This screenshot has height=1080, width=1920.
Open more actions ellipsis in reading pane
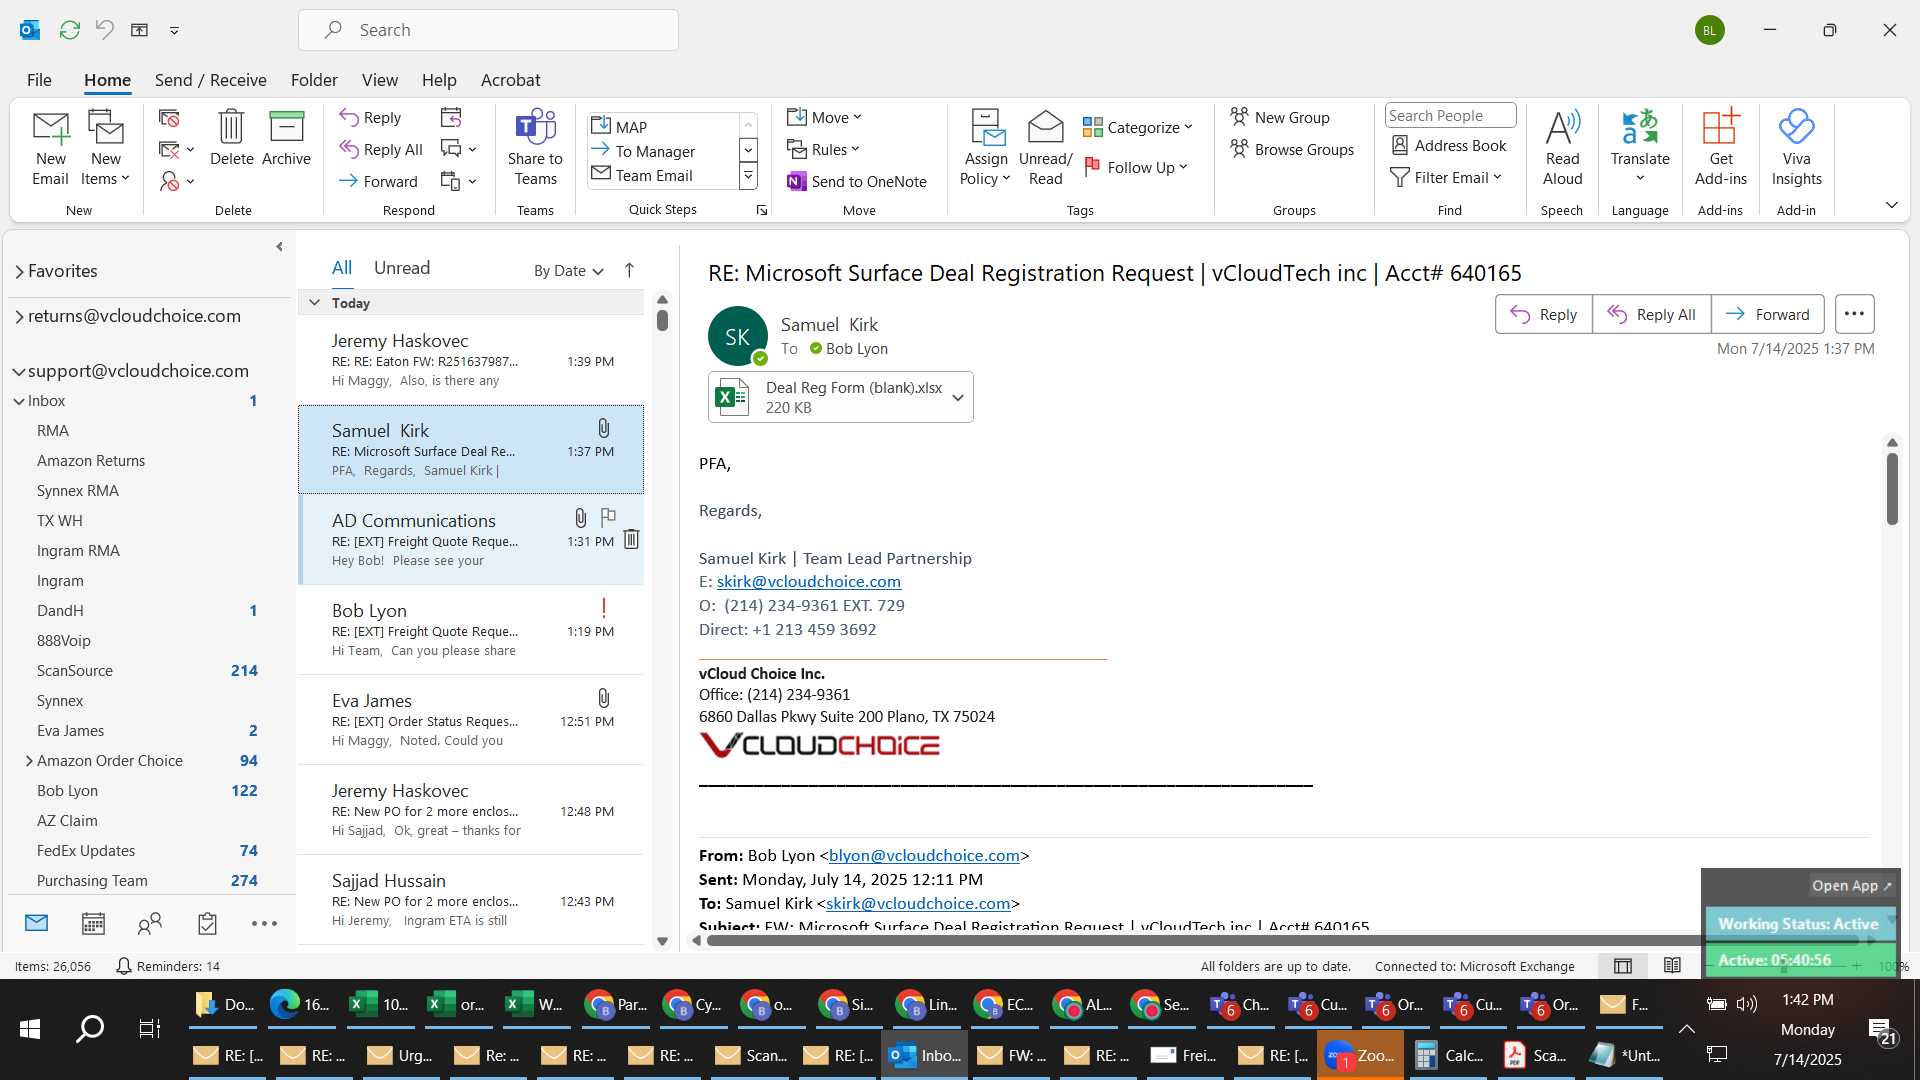[1854, 314]
